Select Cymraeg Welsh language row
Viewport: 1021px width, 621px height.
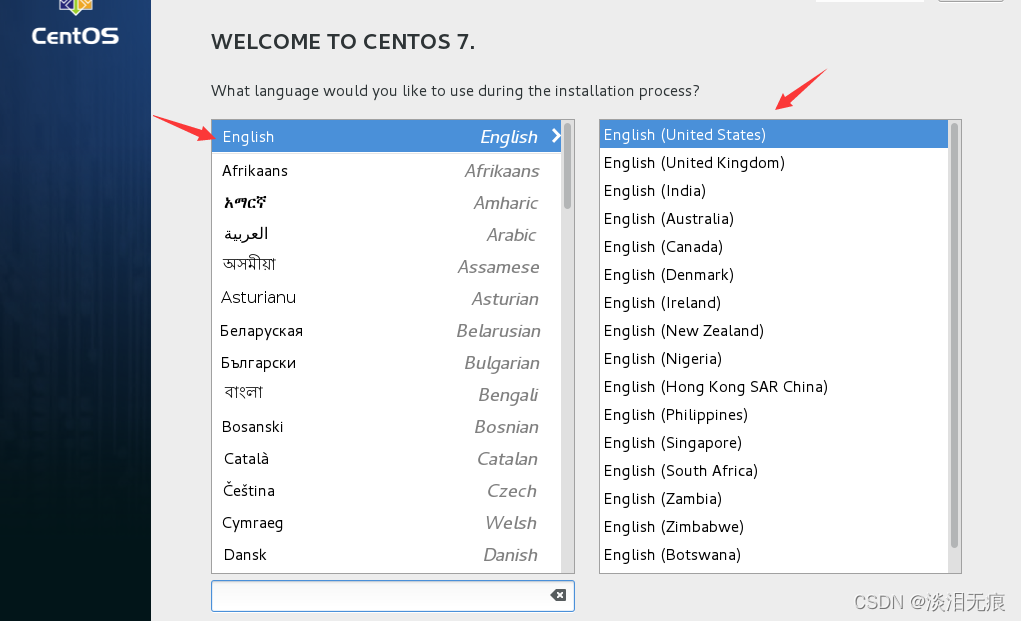386,523
